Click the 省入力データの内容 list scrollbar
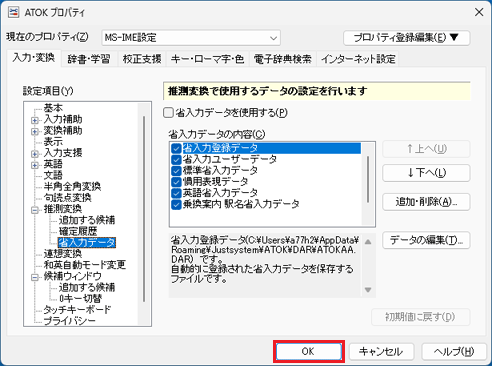Viewport: 492px width, 366px height. [368, 179]
